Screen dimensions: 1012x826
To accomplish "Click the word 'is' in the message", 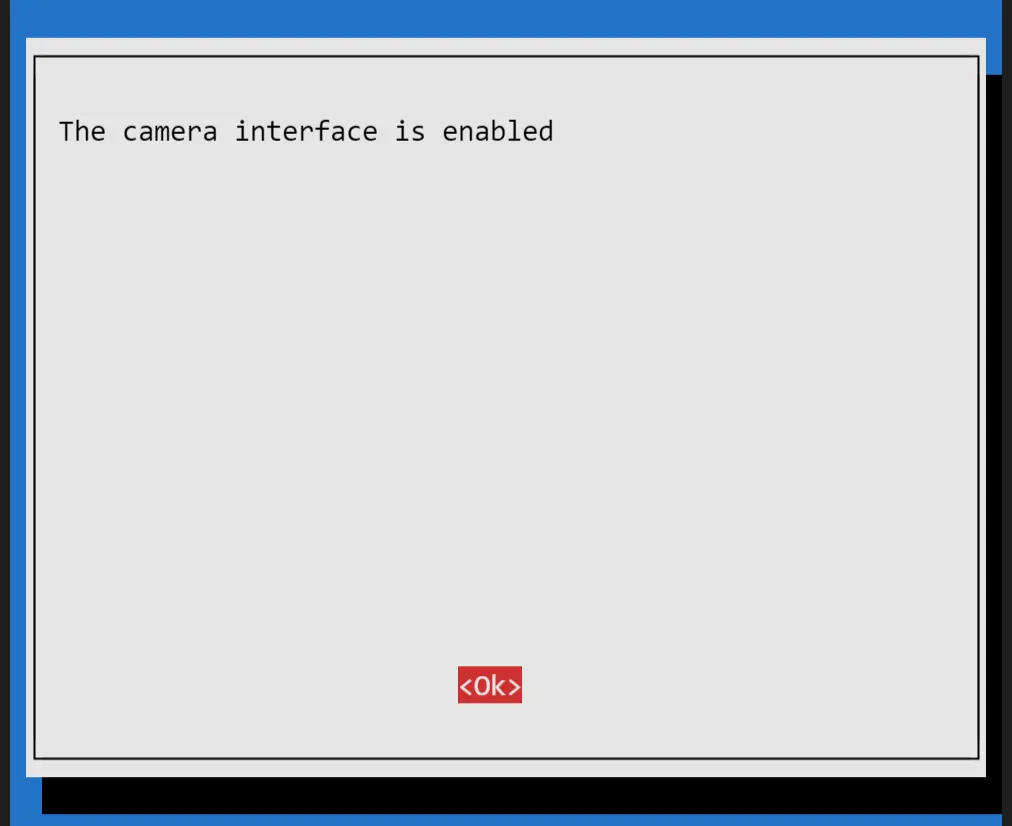I will [410, 132].
